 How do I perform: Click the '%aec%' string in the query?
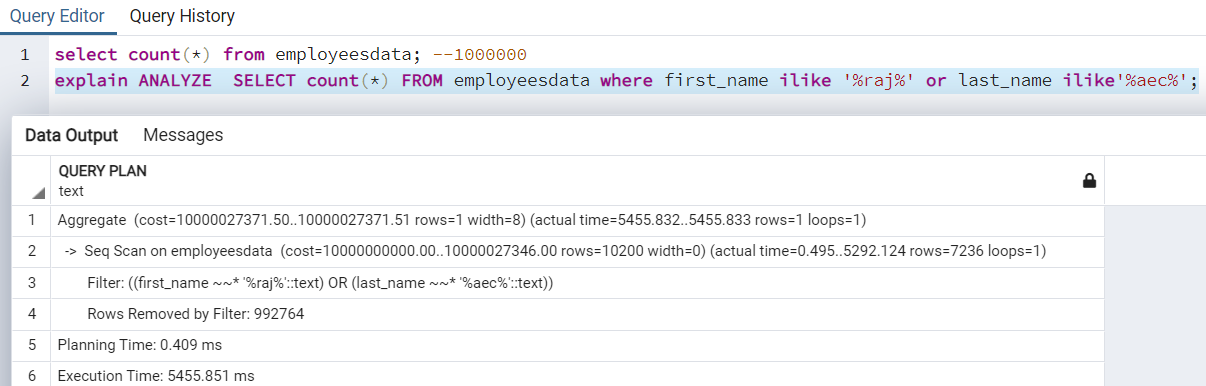click(x=1150, y=81)
